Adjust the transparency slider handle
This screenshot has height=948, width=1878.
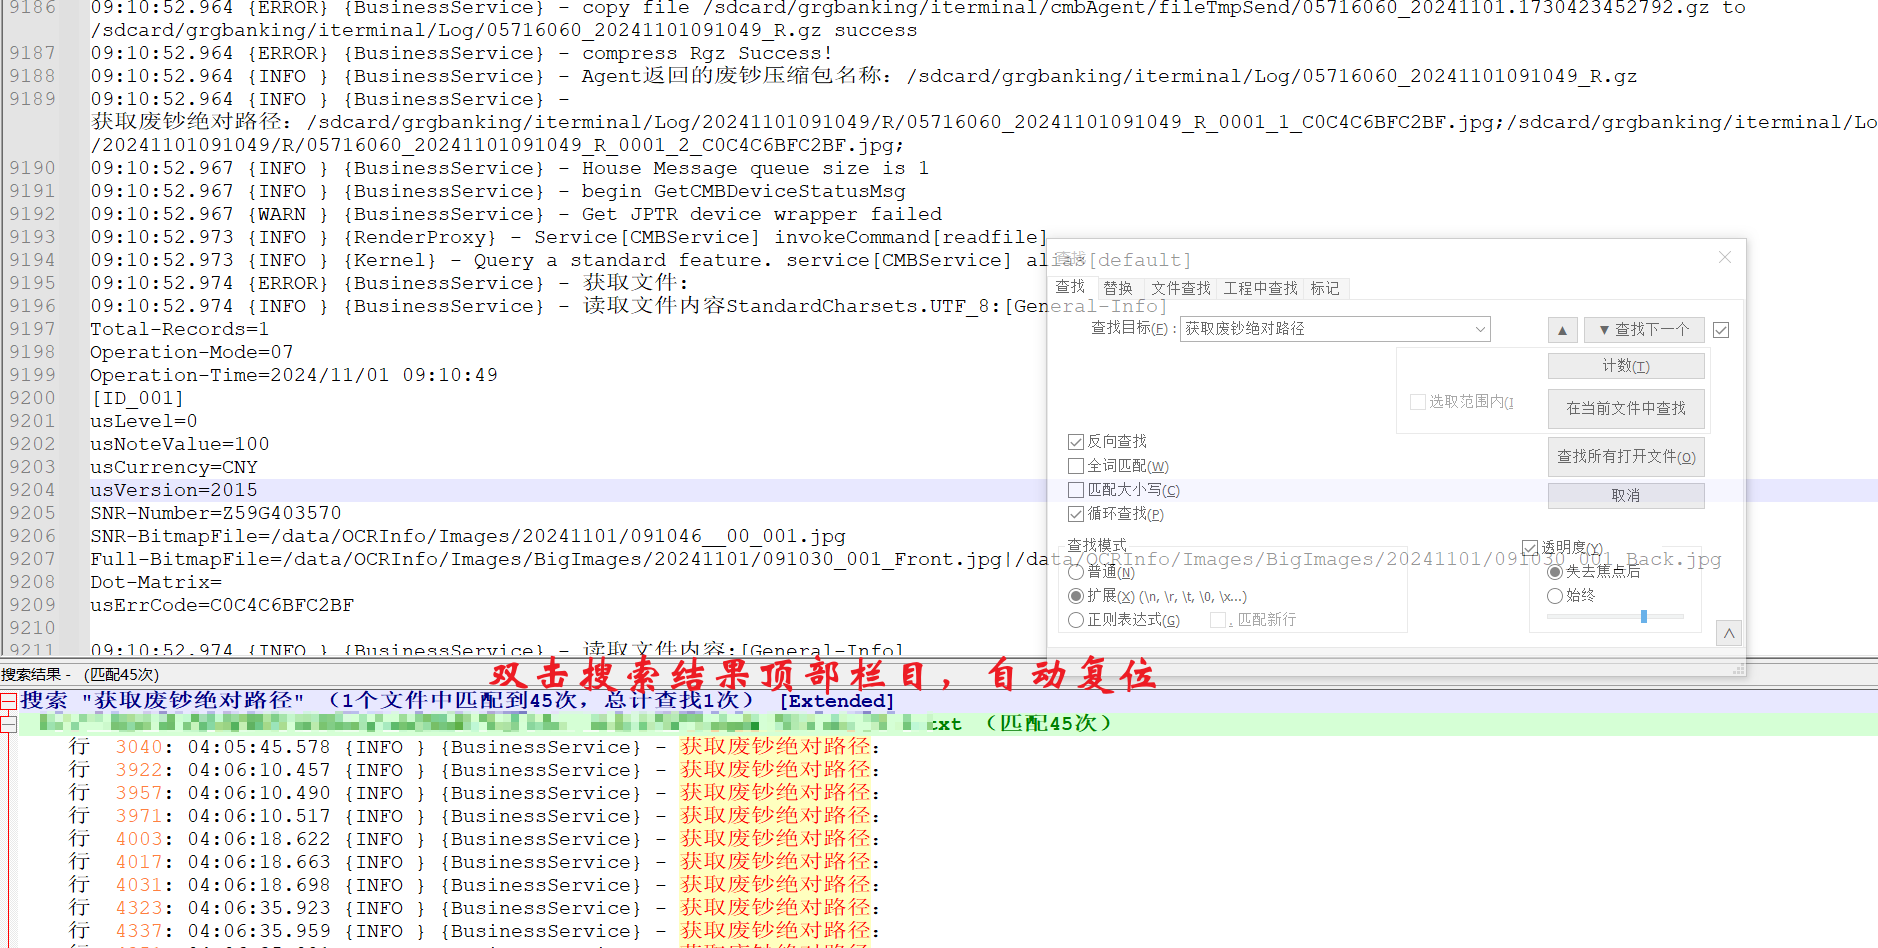pos(1643,617)
